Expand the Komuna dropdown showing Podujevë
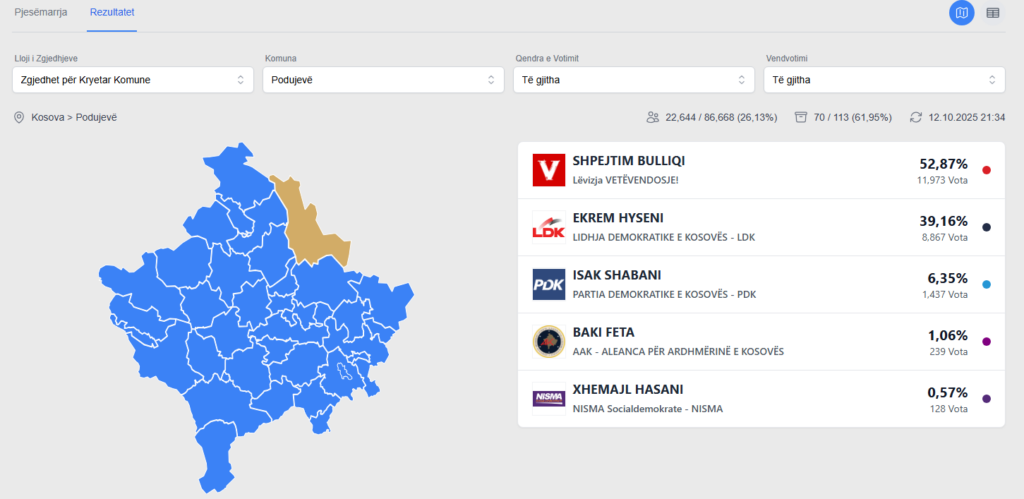Screen dimensions: 1024x499 [382, 80]
